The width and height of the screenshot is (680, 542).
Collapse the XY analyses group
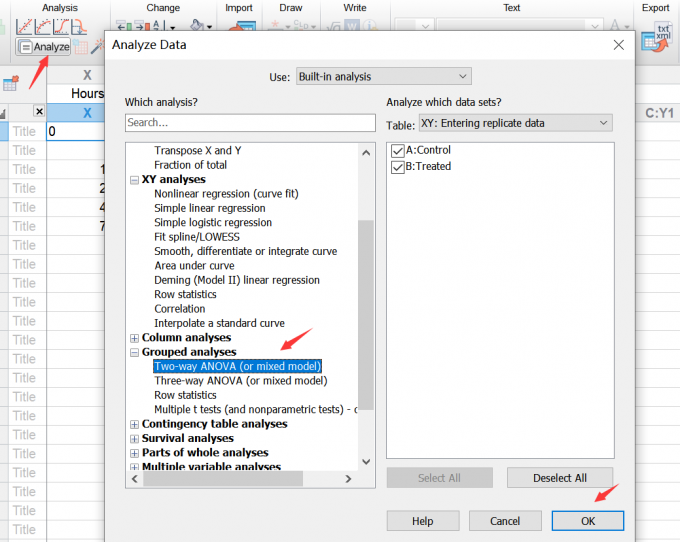coord(134,180)
